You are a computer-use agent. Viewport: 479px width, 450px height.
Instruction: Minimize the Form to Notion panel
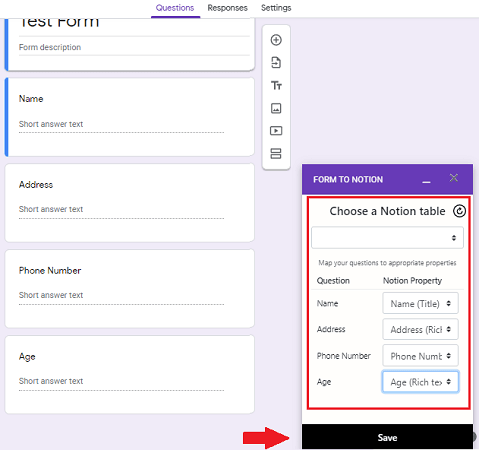click(x=426, y=182)
